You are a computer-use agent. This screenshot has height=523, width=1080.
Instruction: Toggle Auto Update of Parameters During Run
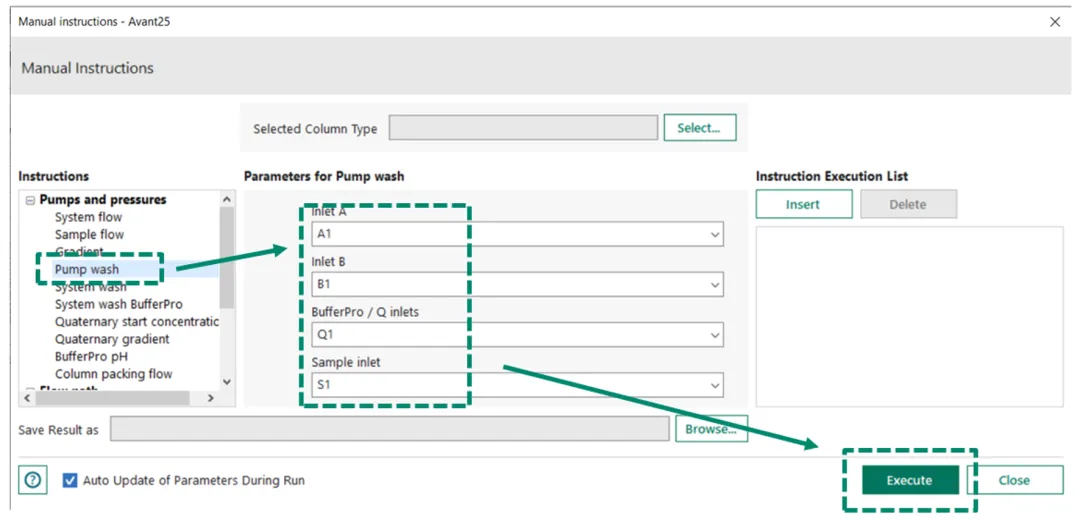click(x=69, y=480)
